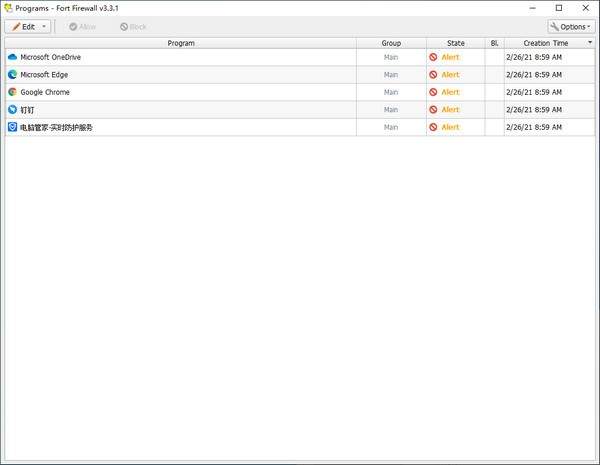Click the Microsoft OneDrive cloud icon
Image resolution: width=600 pixels, height=465 pixels.
(x=13, y=58)
